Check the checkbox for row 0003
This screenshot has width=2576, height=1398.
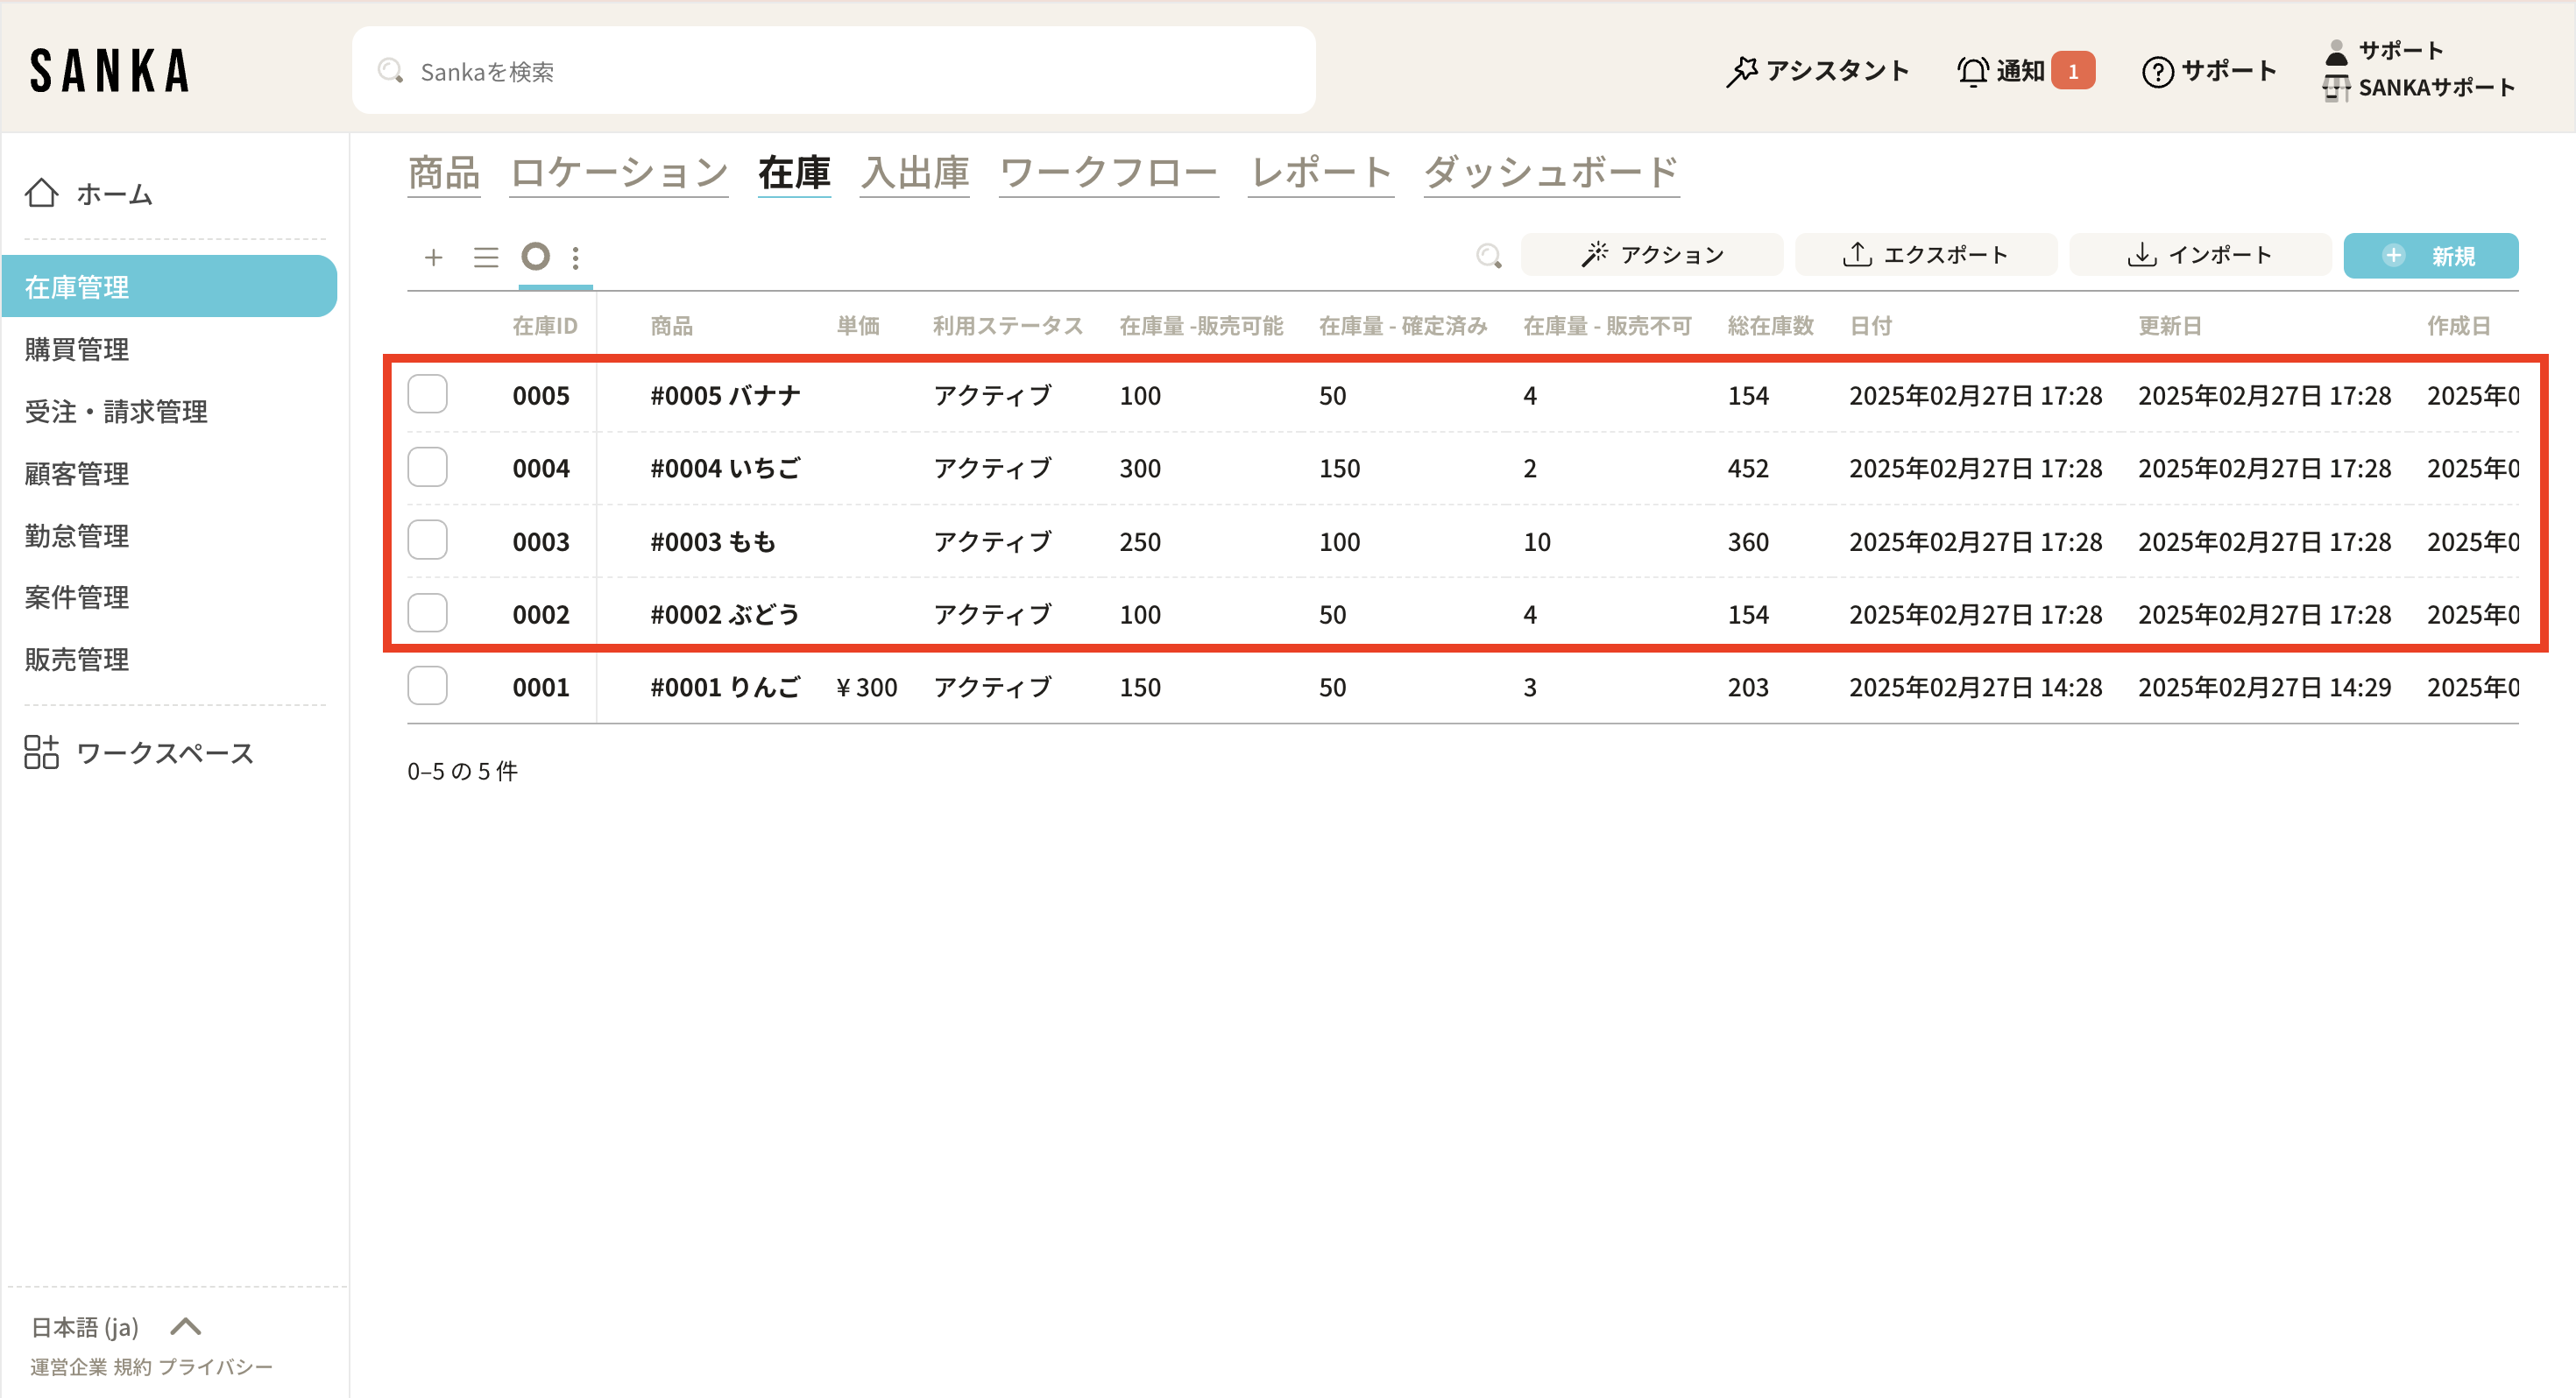pyautogui.click(x=427, y=540)
